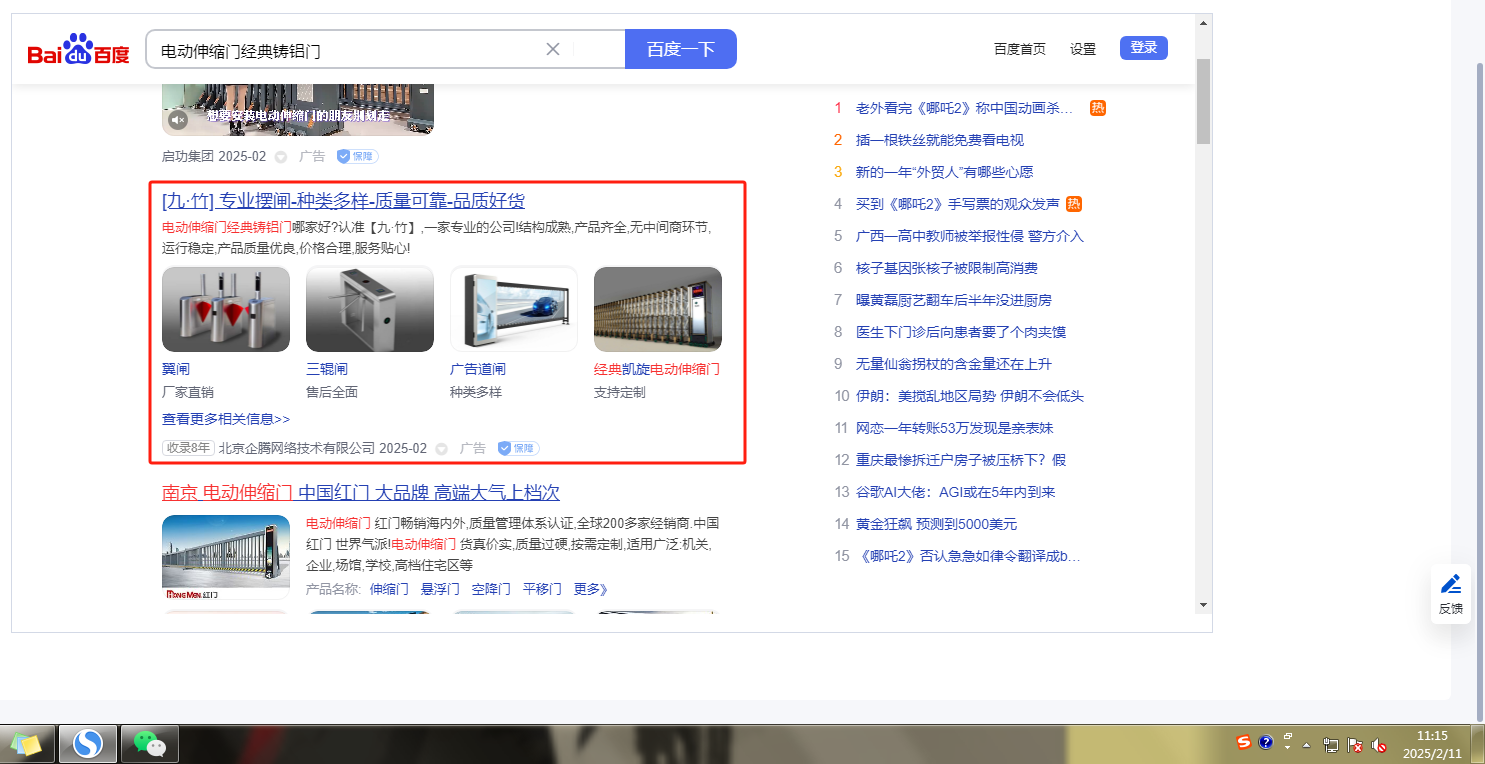This screenshot has height=764, width=1485.
Task: Click the 保障 badge beside 启功集团
Action: [357, 156]
